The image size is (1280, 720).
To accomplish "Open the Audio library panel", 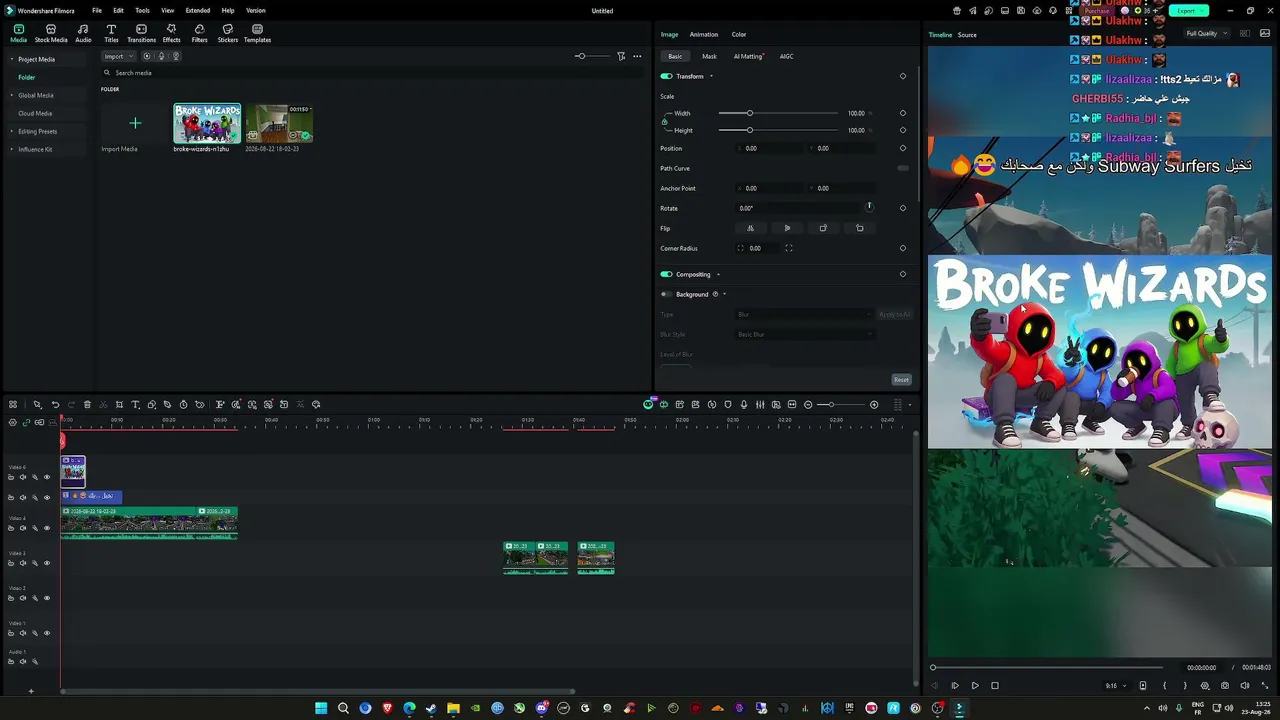I will (x=83, y=34).
